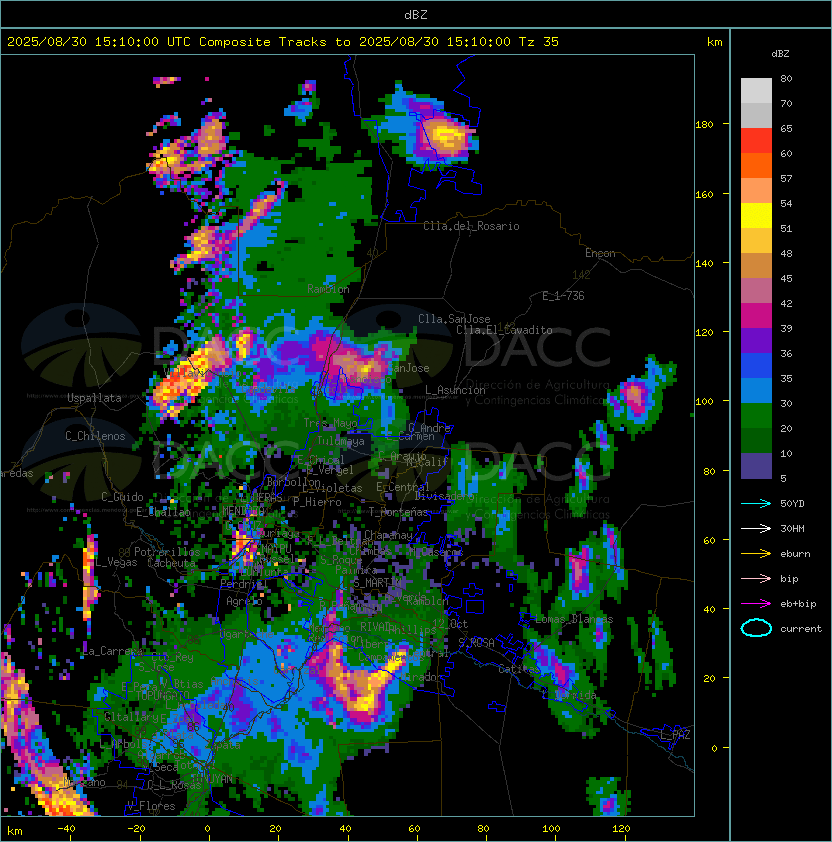Click the 'V_Flores' map label

click(x=151, y=806)
